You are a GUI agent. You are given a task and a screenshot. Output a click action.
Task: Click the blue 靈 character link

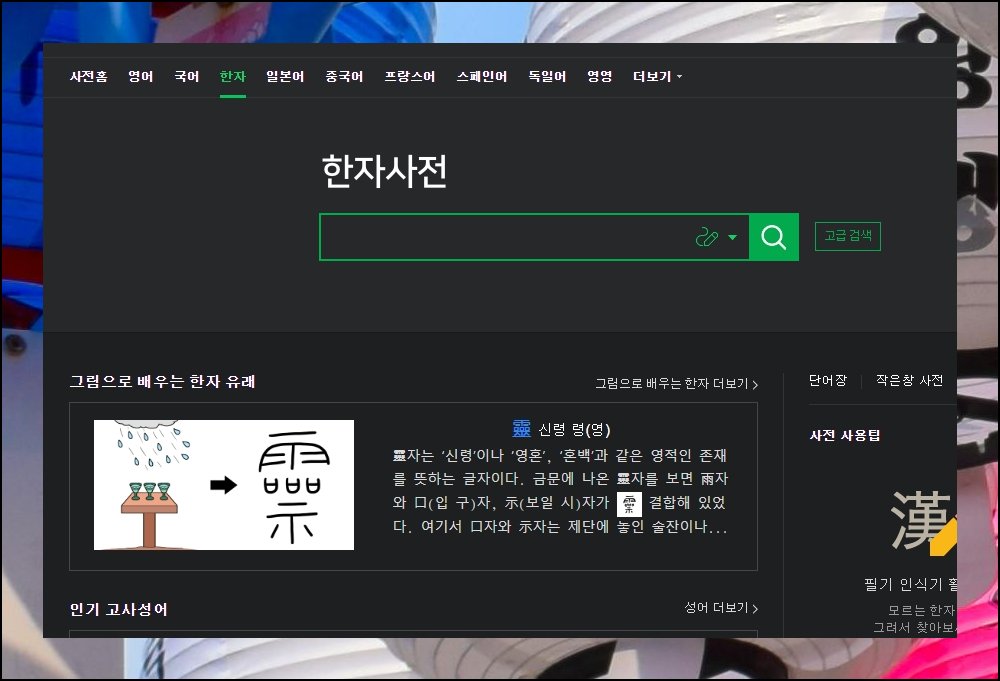point(522,428)
